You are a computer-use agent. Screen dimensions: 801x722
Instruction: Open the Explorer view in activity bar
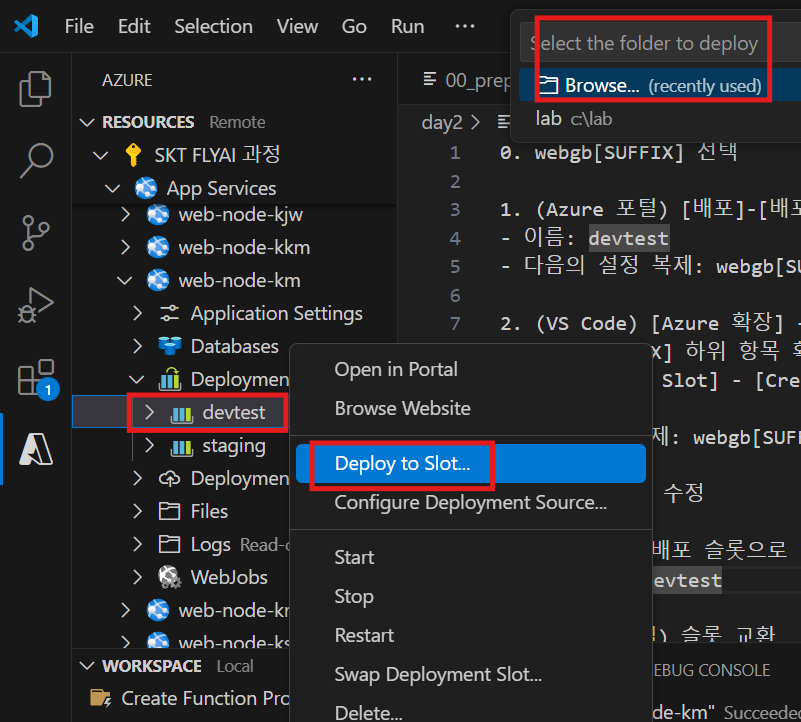point(35,89)
